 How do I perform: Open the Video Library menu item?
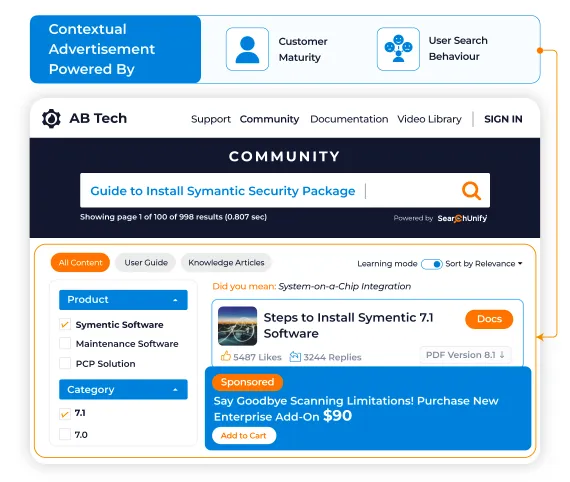pyautogui.click(x=429, y=119)
